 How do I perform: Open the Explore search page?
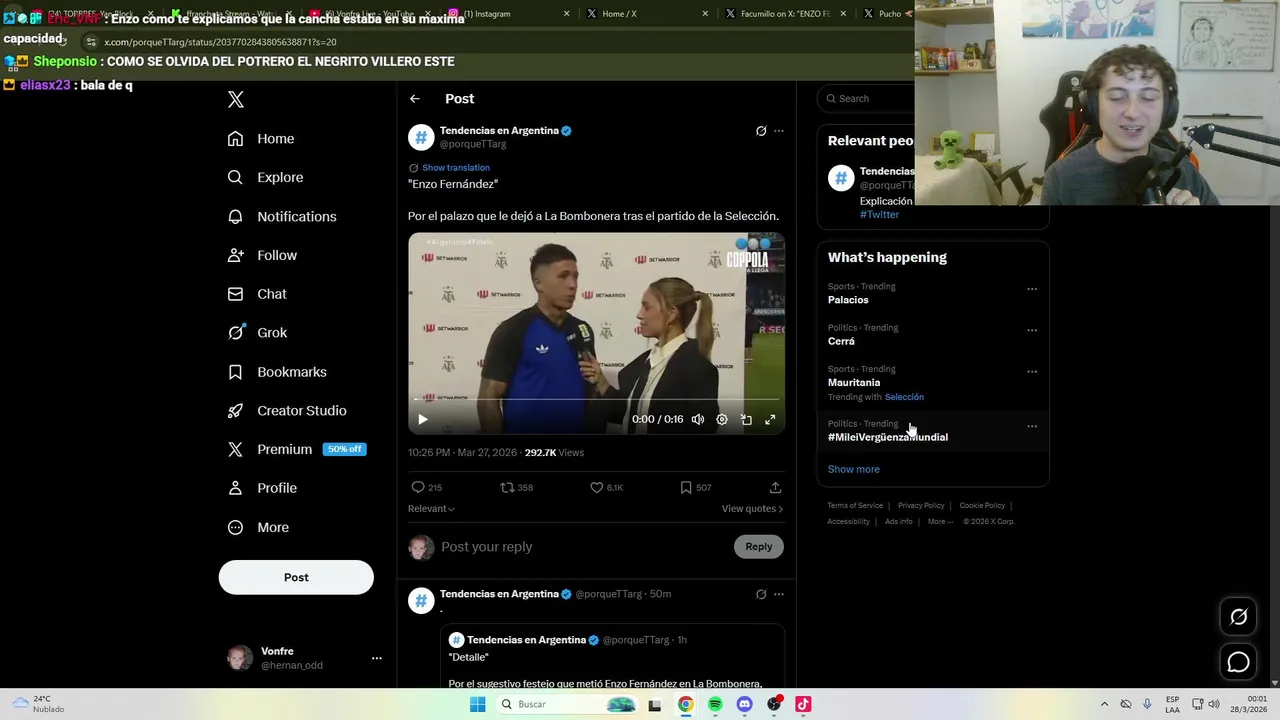coord(265,177)
